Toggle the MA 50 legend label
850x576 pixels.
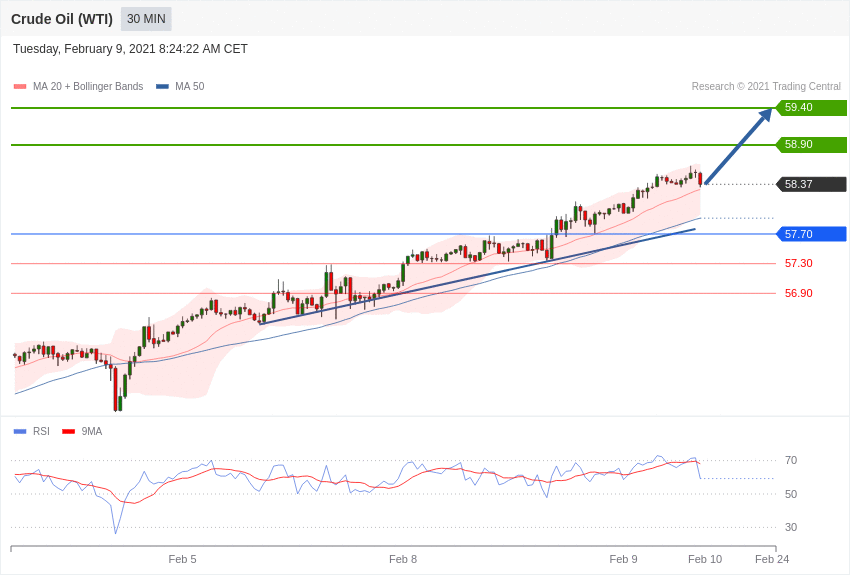pos(190,87)
